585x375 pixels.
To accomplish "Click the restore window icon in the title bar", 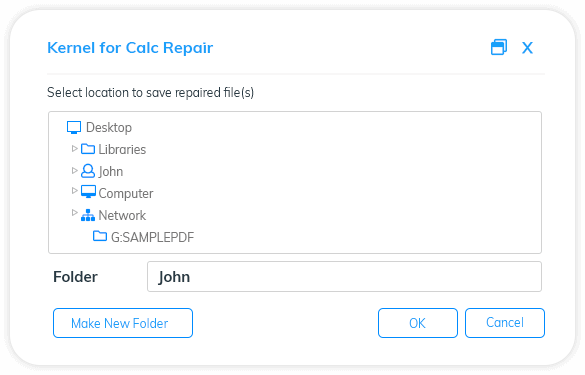I will point(499,47).
